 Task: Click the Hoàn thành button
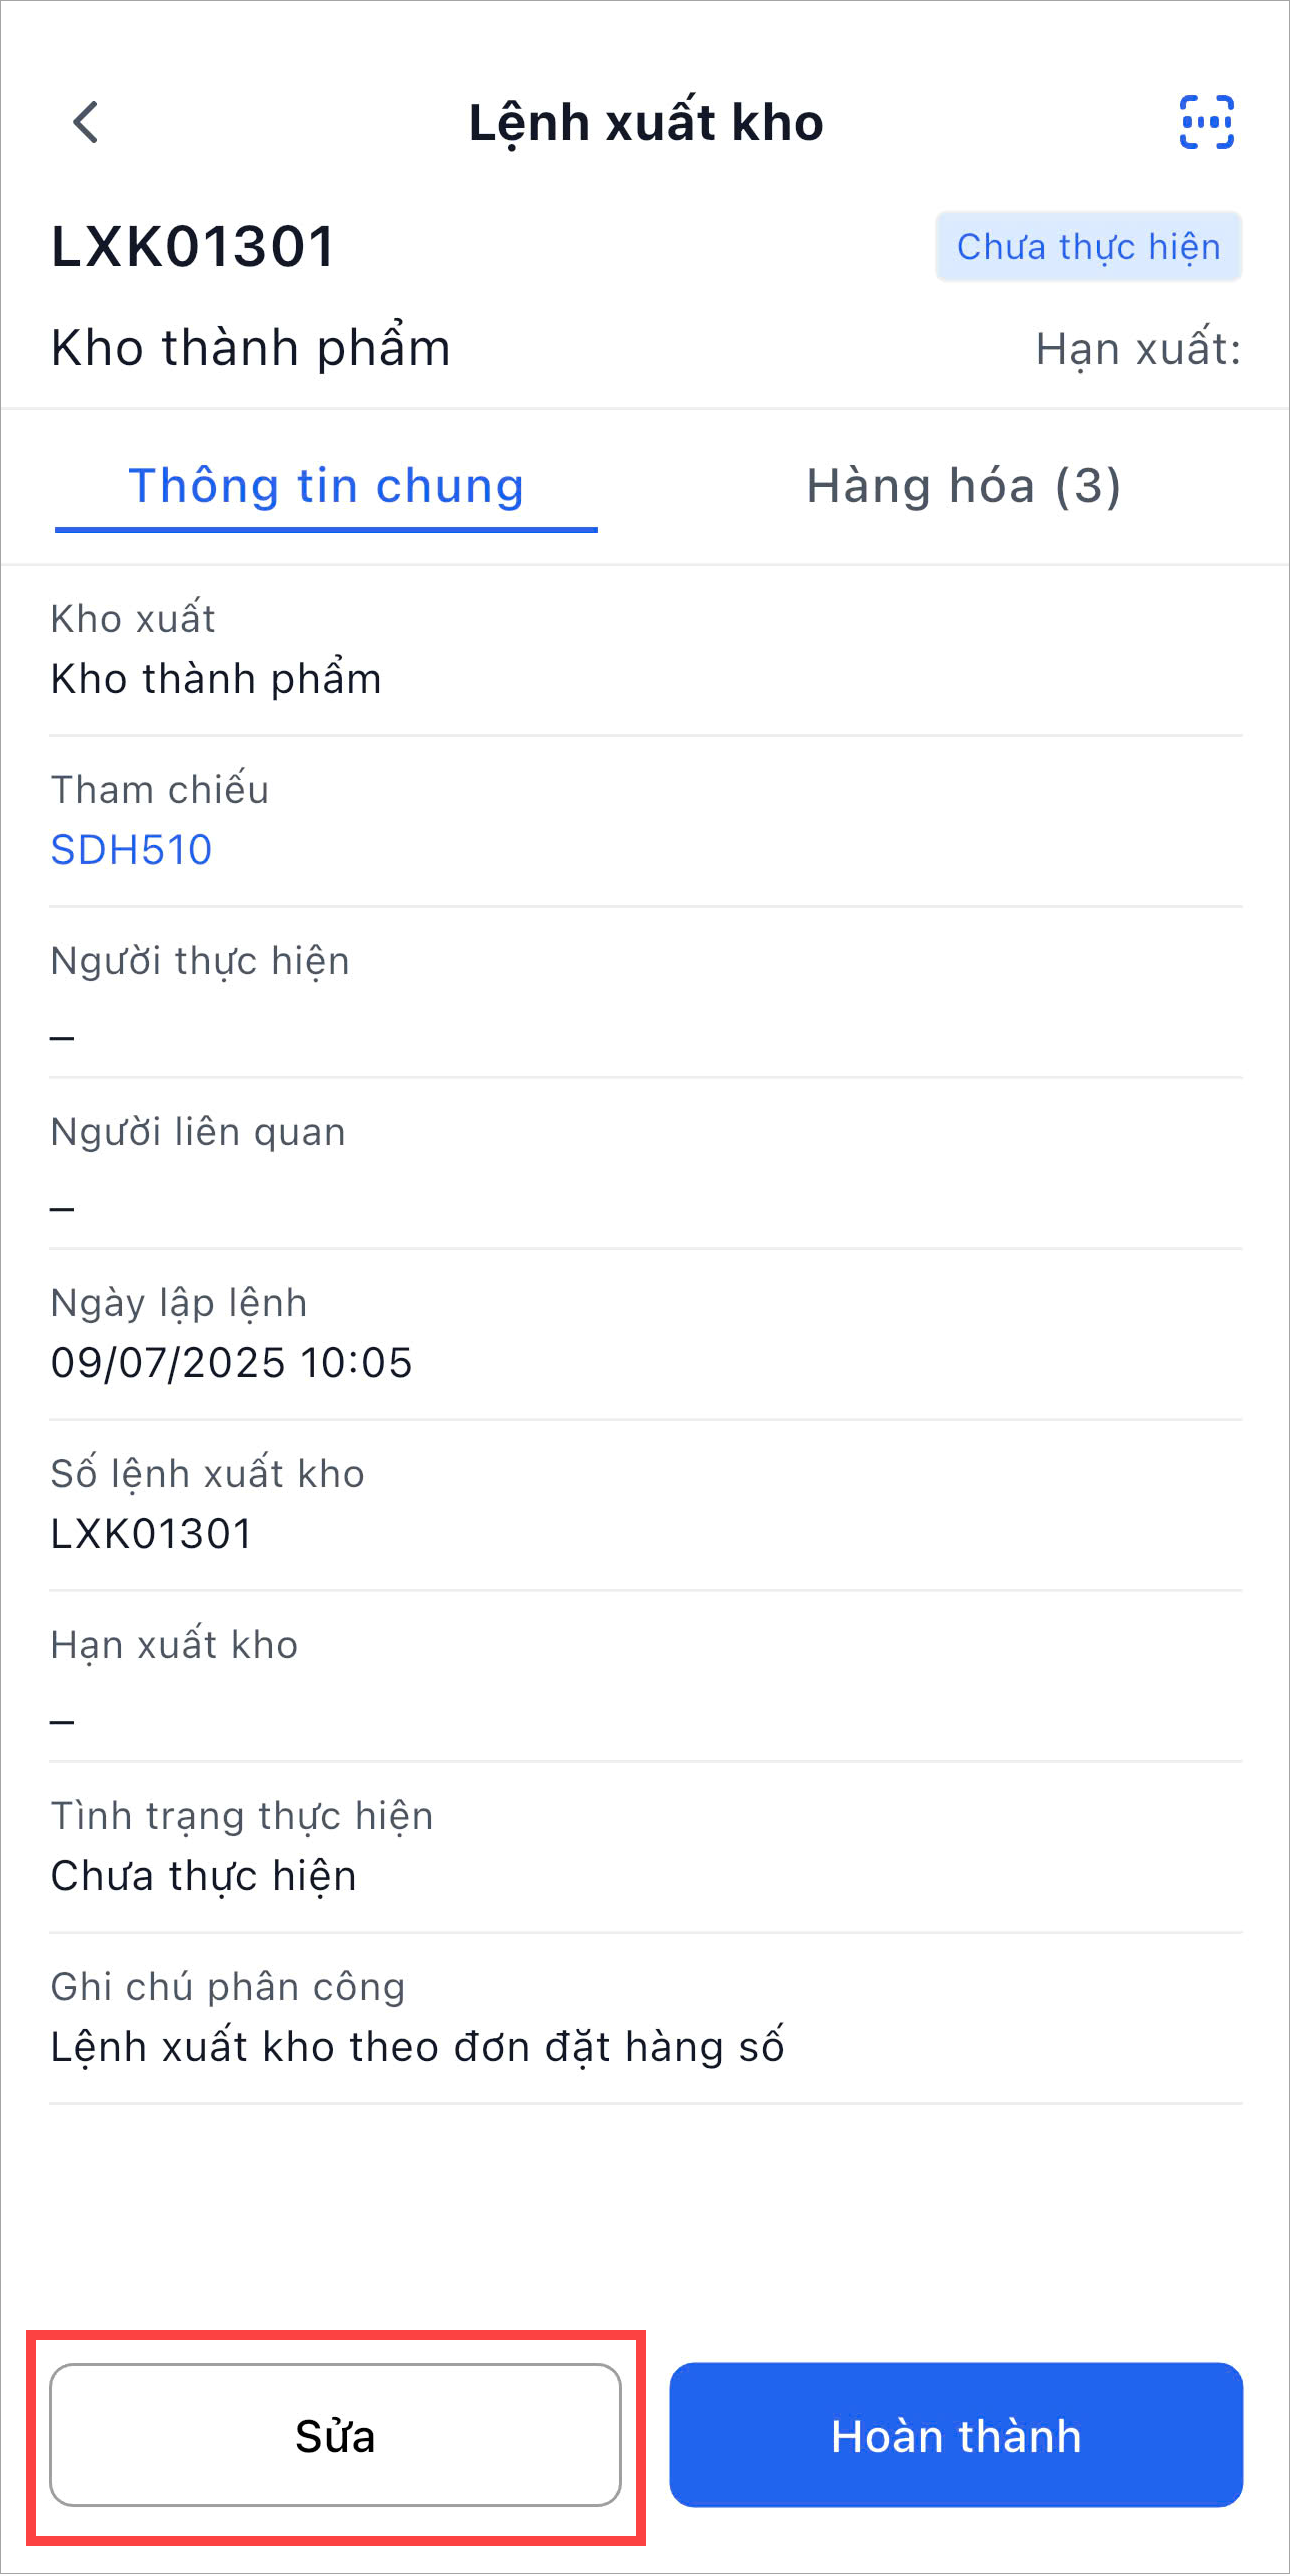[955, 2435]
